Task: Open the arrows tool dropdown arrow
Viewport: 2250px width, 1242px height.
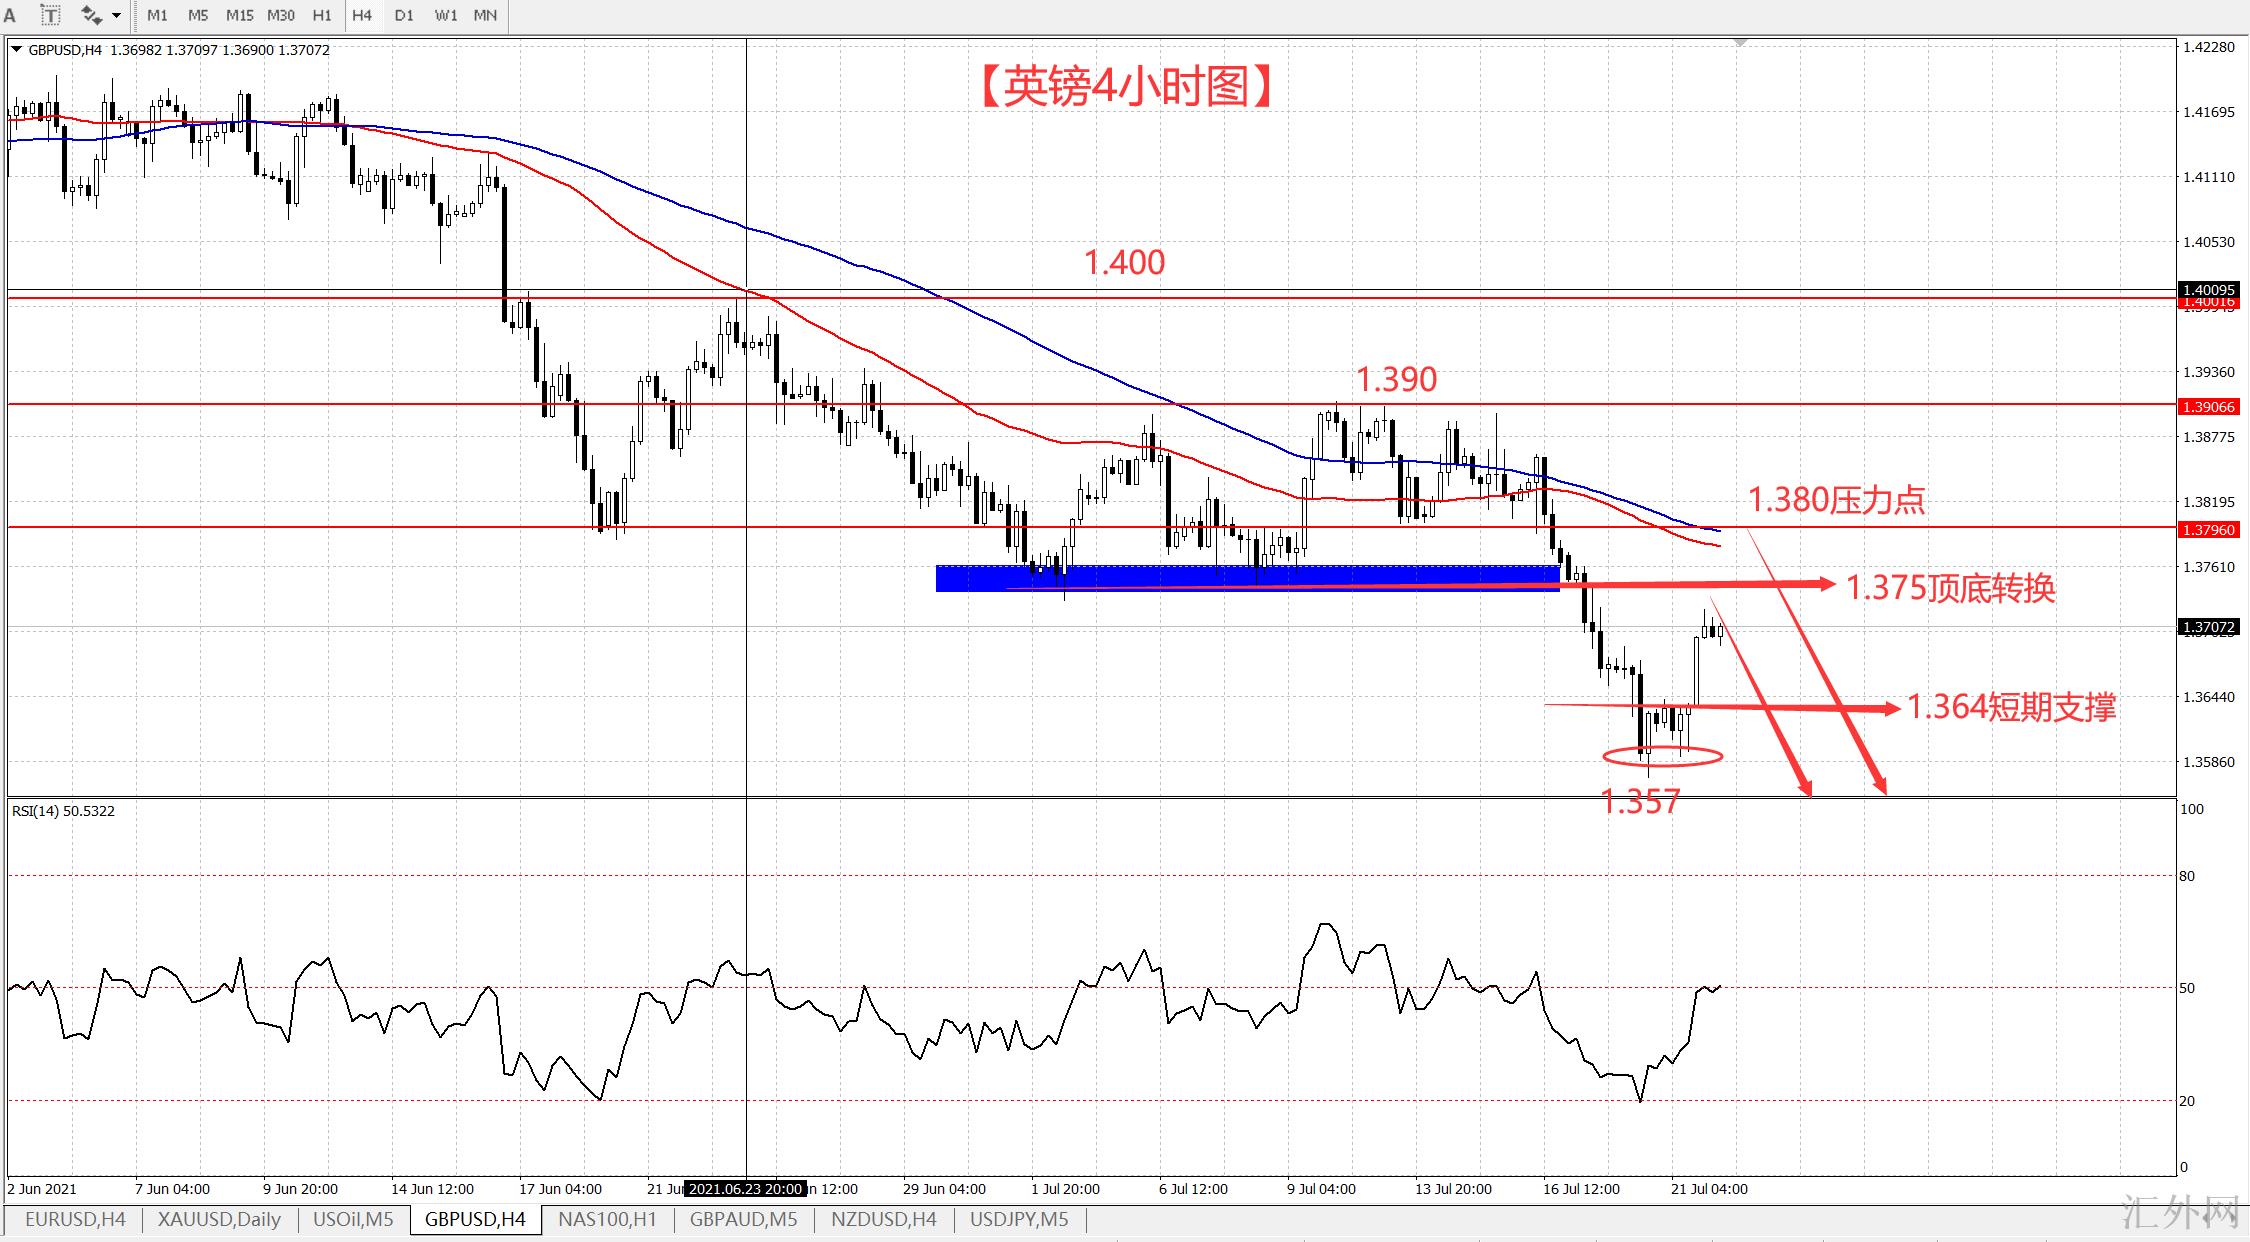Action: coord(117,15)
